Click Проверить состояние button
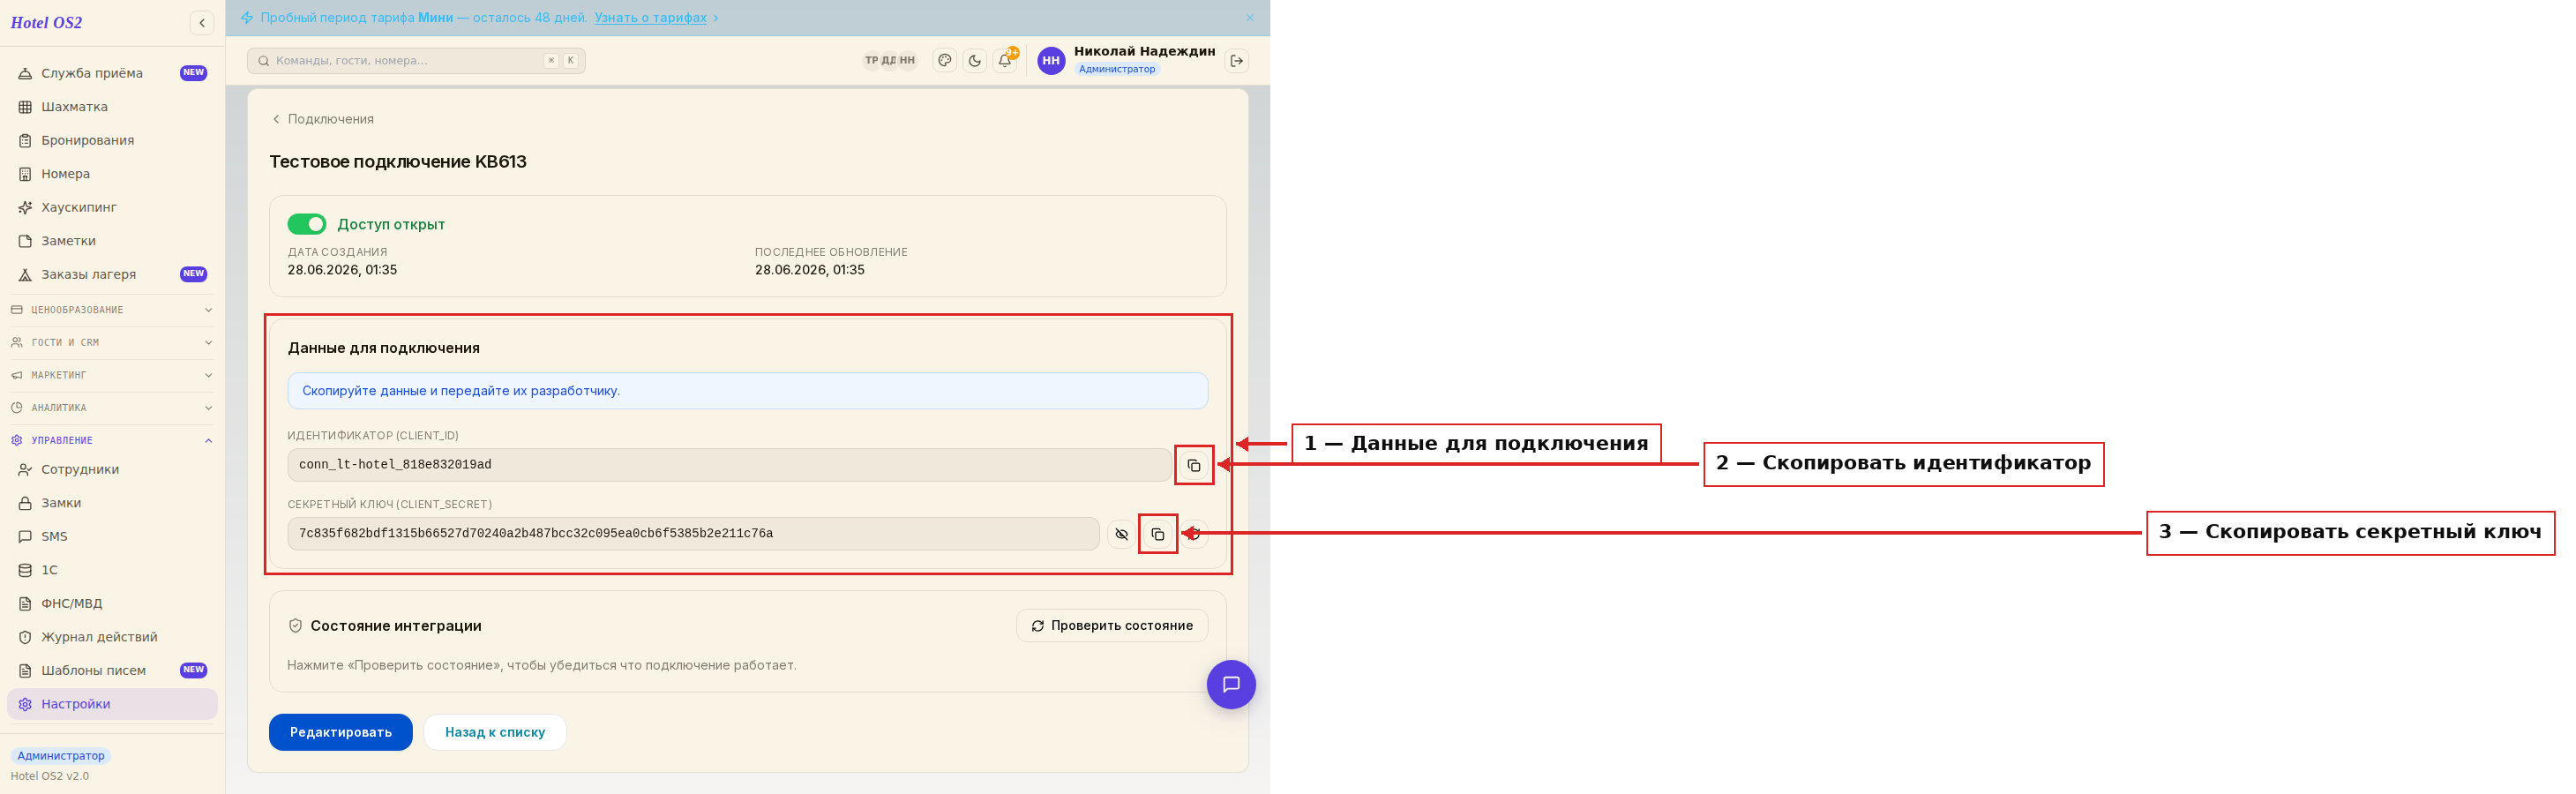 tap(1112, 626)
